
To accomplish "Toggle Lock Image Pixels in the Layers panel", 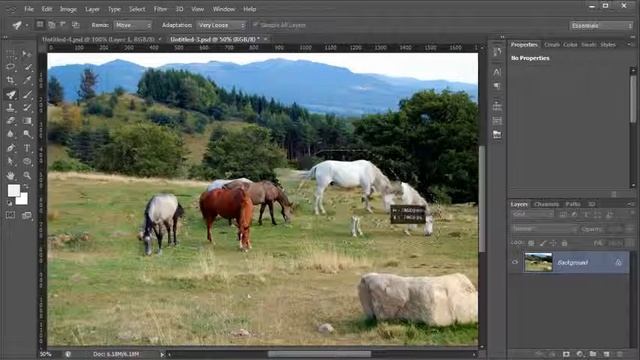I will click(542, 243).
